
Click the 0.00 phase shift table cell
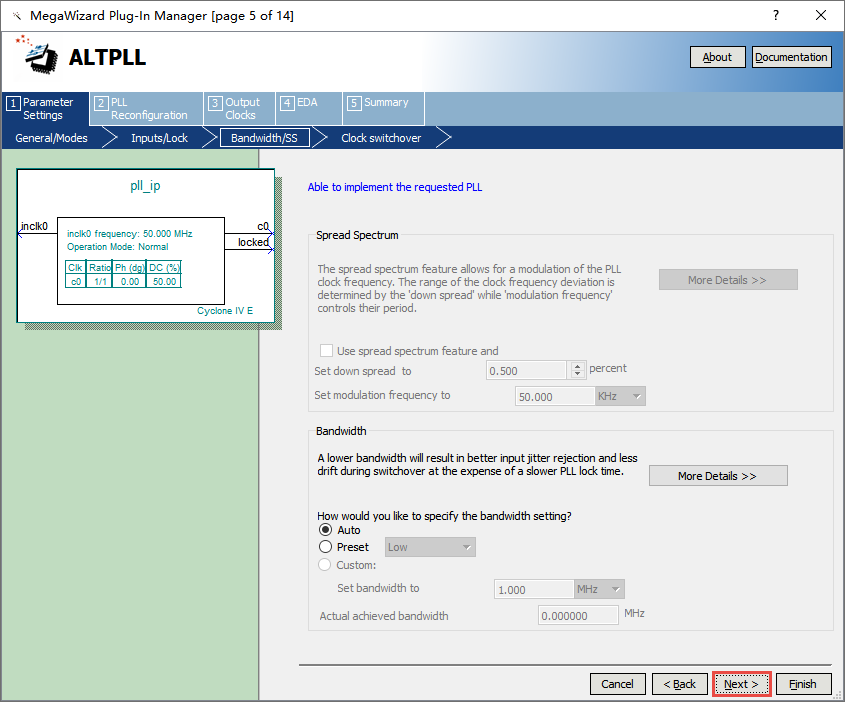point(129,281)
